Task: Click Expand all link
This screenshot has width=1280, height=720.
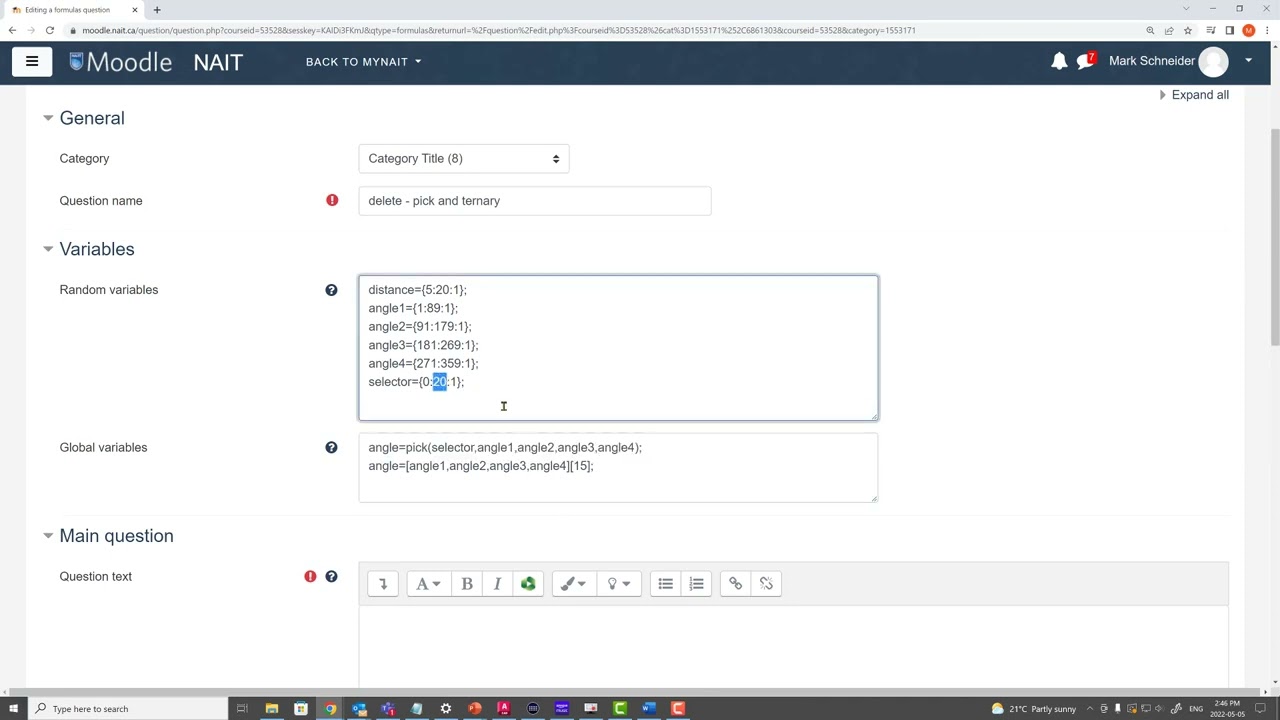Action: (1200, 95)
